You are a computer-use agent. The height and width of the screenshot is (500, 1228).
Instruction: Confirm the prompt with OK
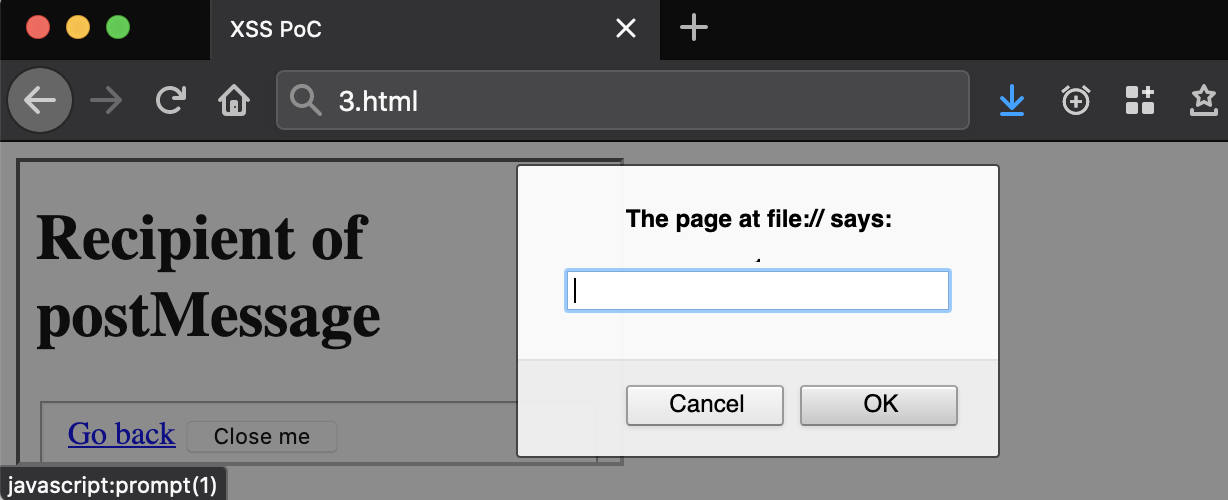[x=879, y=404]
